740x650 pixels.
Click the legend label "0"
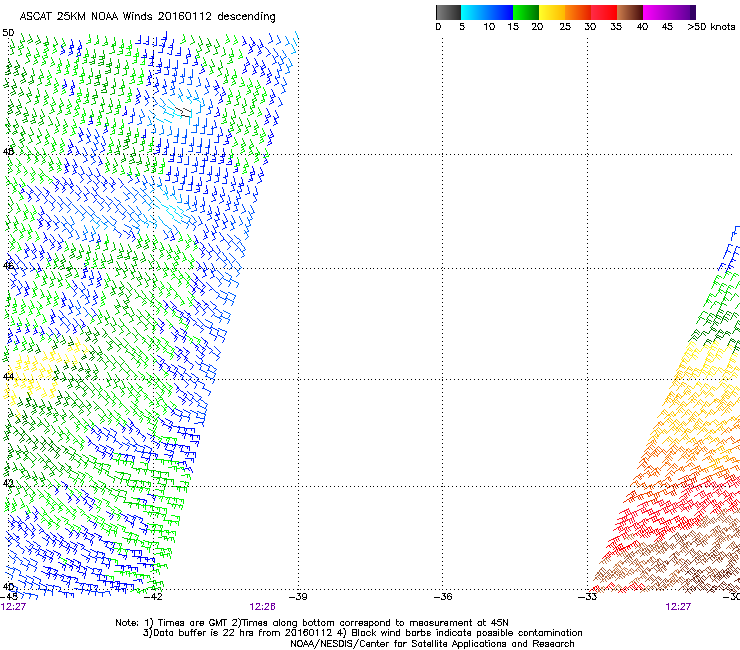click(x=438, y=27)
